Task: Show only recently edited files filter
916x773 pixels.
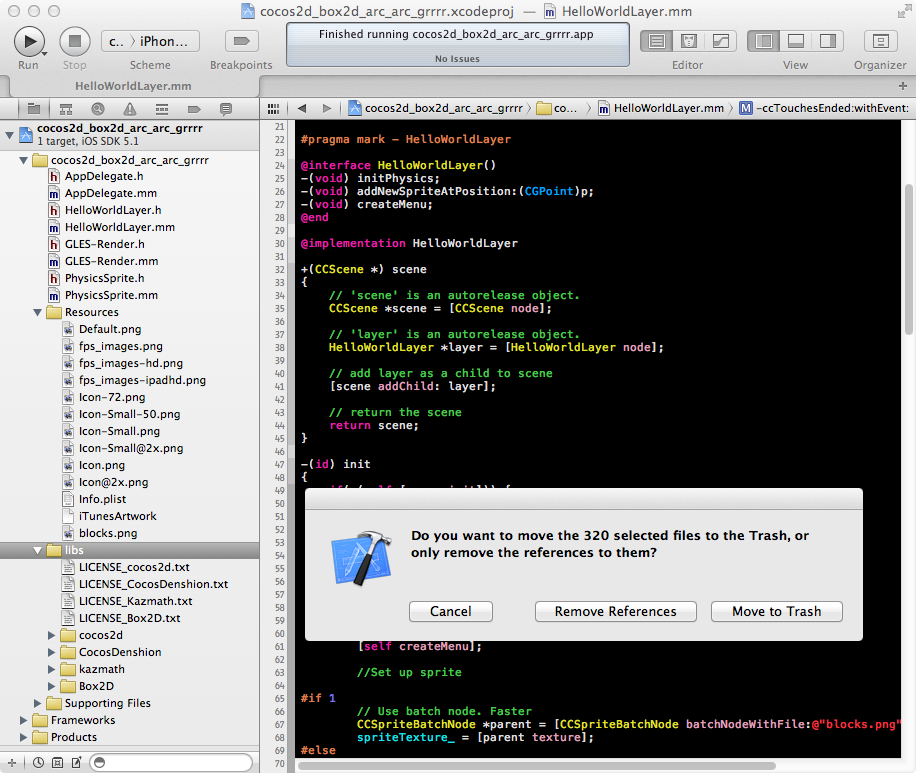Action: [39, 762]
